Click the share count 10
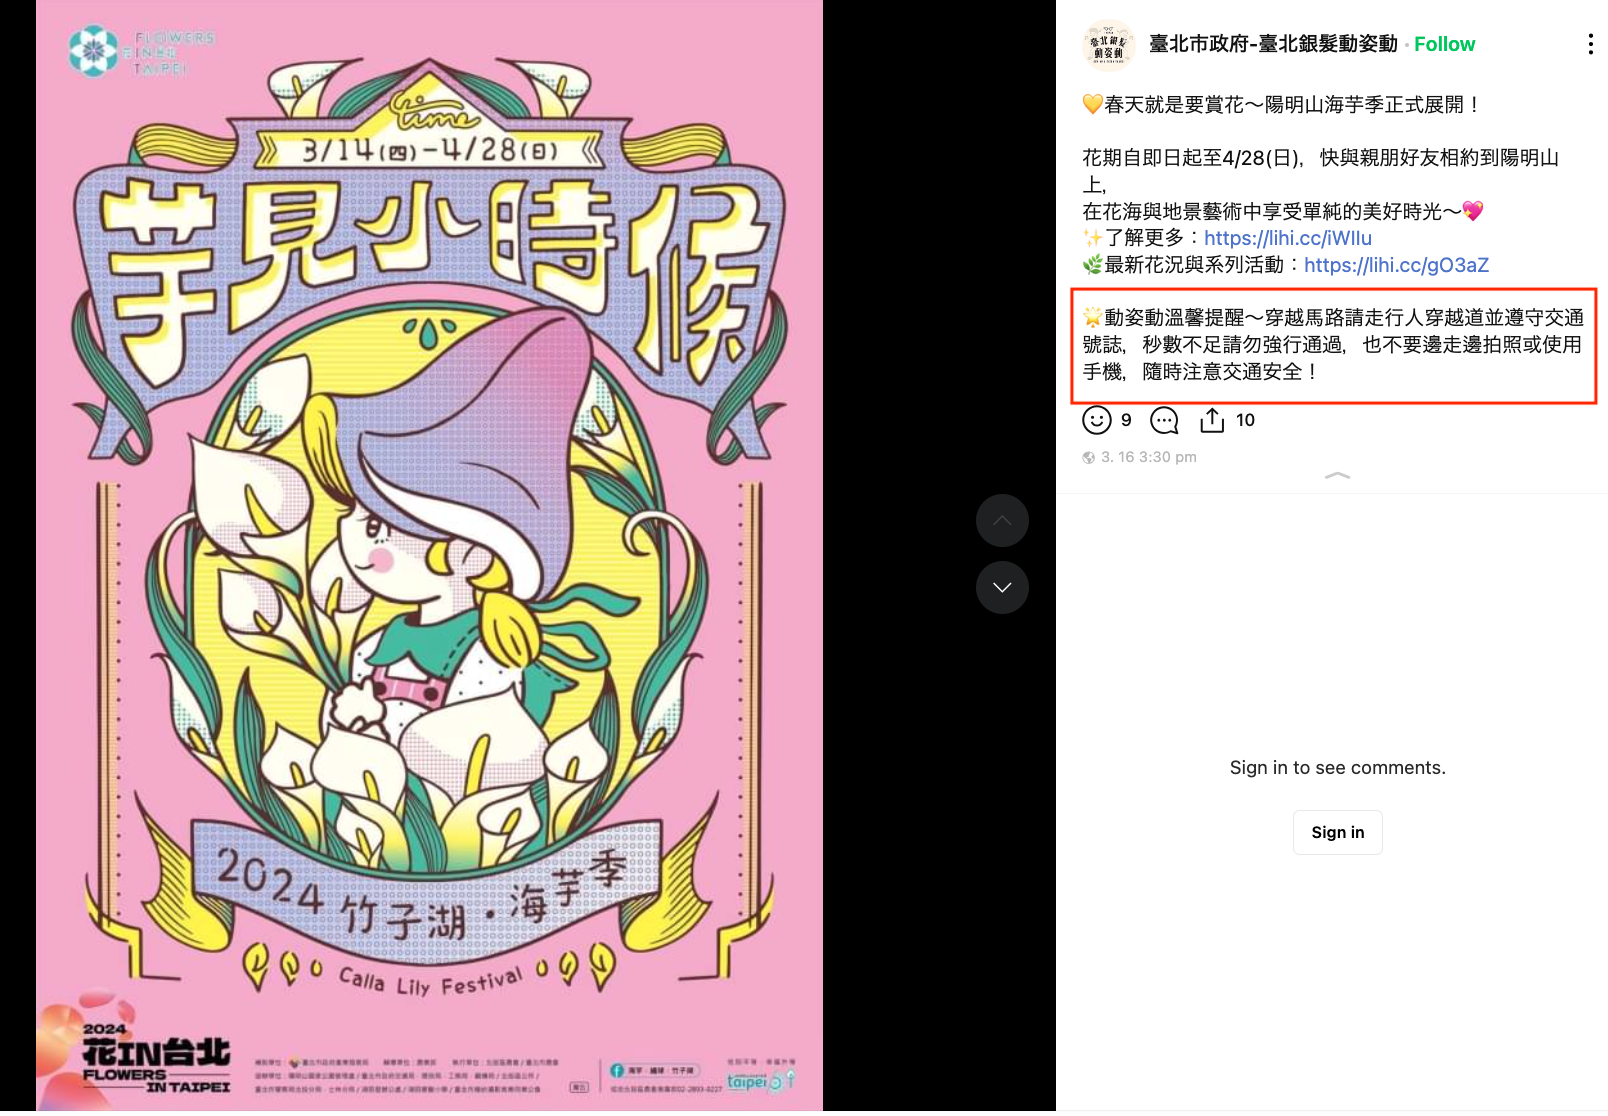Image resolution: width=1608 pixels, height=1116 pixels. (x=1245, y=420)
